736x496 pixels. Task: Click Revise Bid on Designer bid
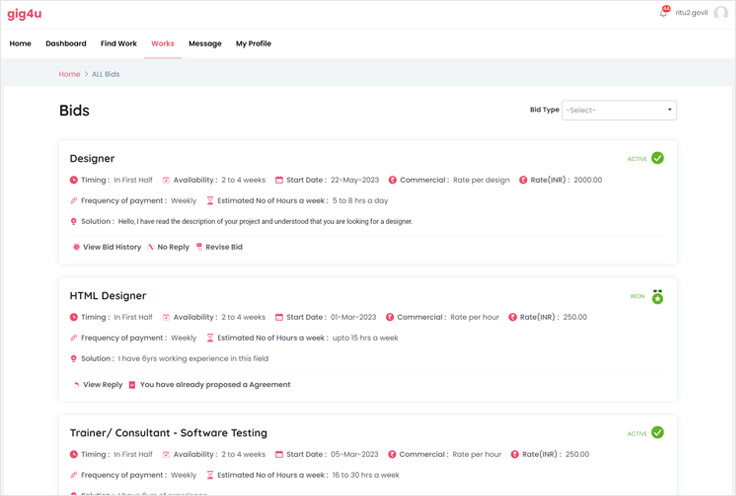pyautogui.click(x=223, y=247)
